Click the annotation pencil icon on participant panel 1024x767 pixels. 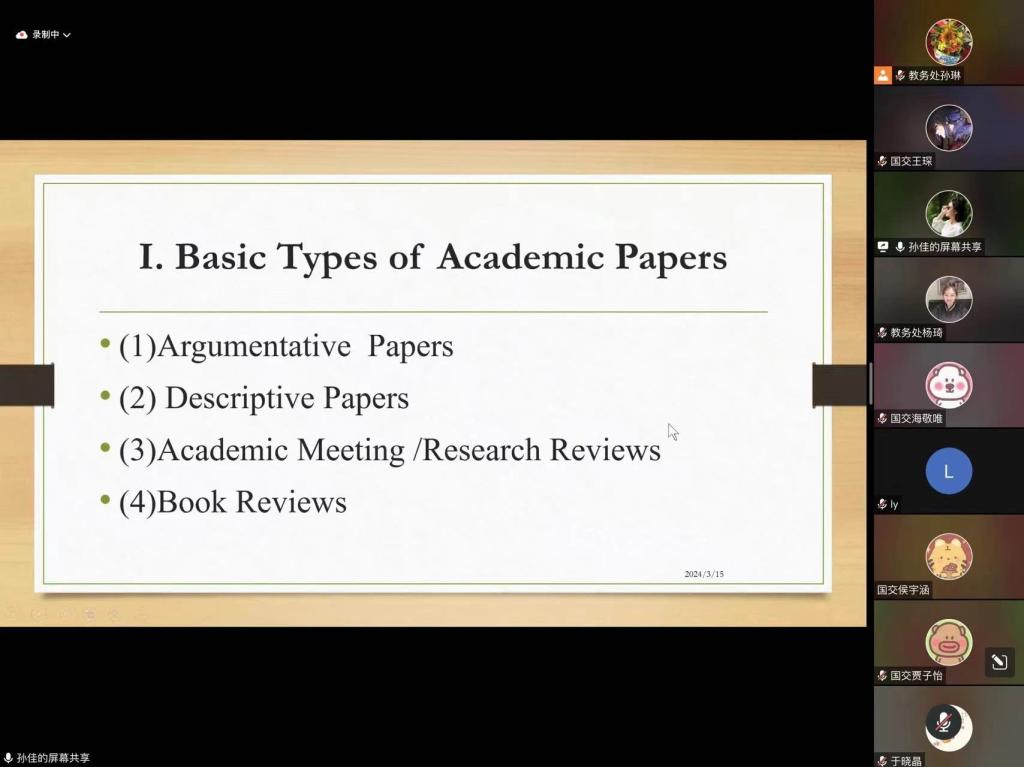click(998, 661)
